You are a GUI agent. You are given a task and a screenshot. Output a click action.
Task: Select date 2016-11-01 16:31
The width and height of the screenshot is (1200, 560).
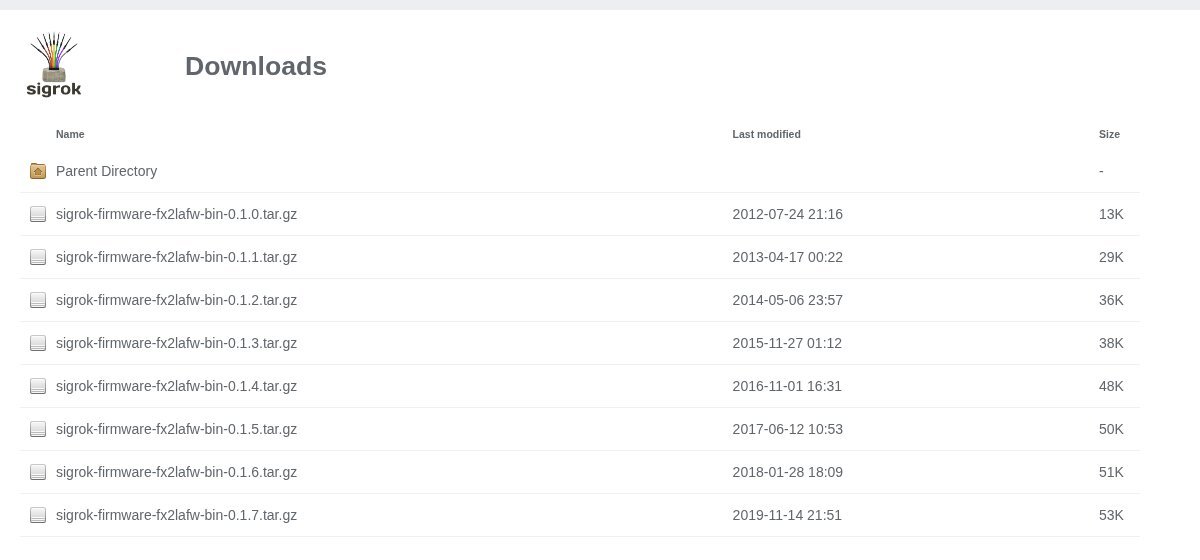pyautogui.click(x=787, y=386)
